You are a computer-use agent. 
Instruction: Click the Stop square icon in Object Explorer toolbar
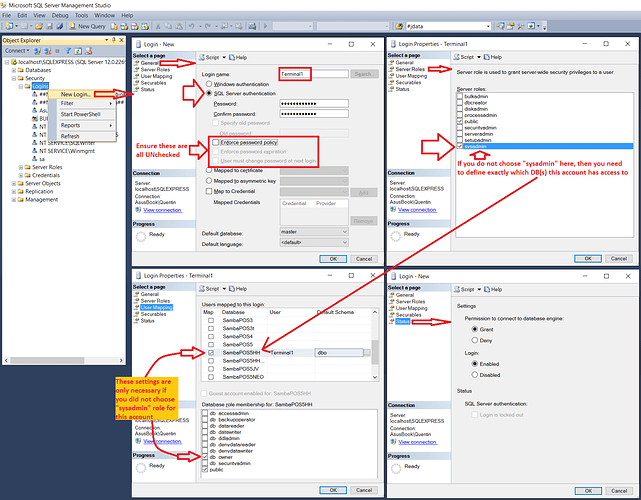57,51
